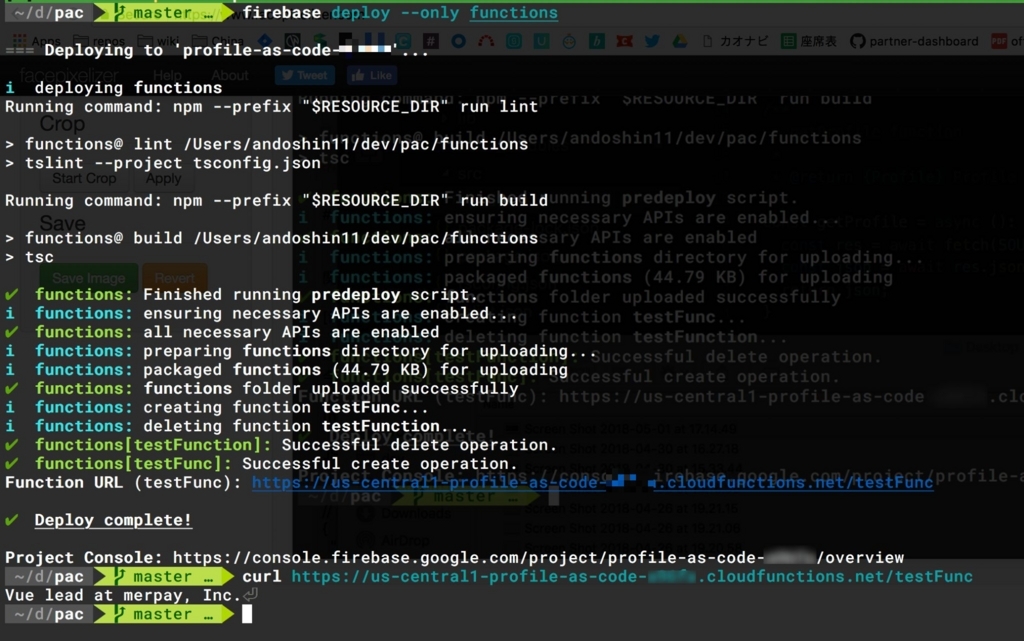Open the repos bookmark folder

(x=99, y=41)
